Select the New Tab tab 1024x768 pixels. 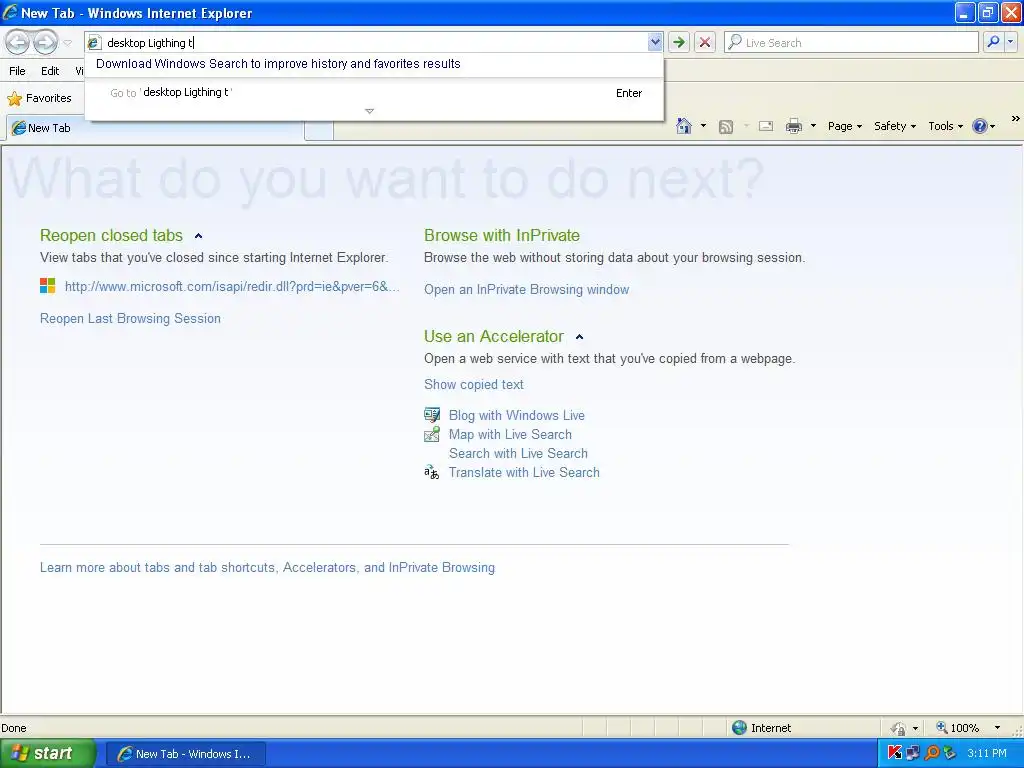[155, 128]
